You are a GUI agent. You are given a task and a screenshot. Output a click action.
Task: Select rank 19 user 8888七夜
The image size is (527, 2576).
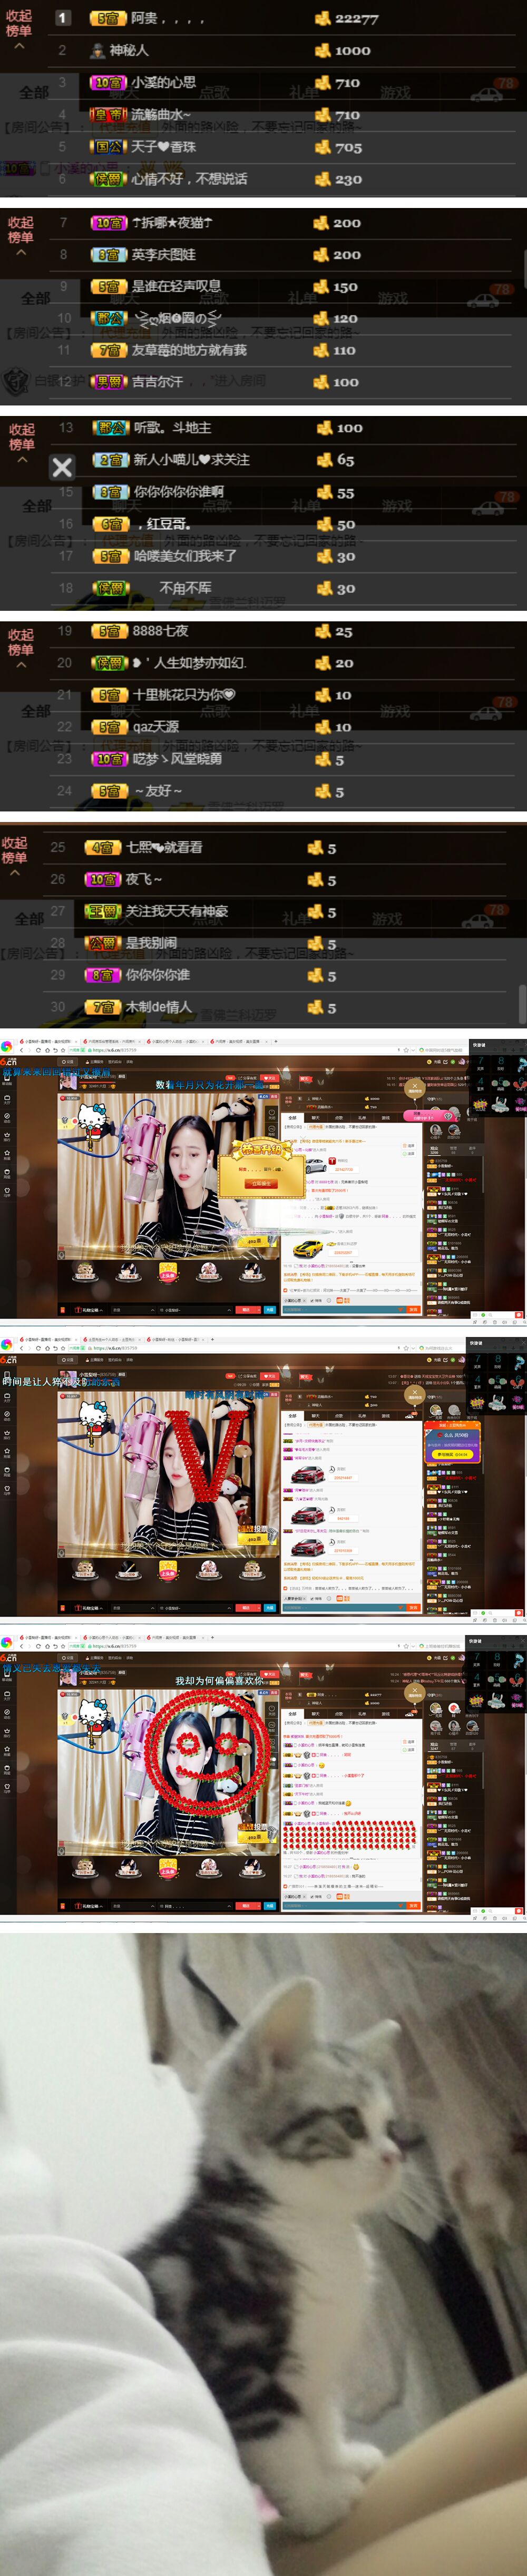coord(161,631)
